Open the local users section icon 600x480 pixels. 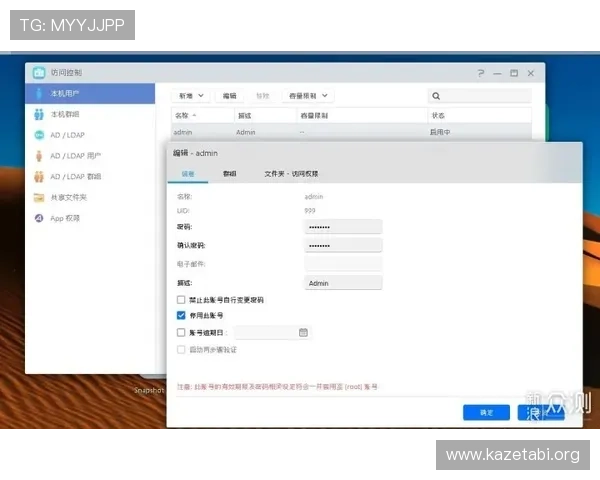(x=39, y=93)
